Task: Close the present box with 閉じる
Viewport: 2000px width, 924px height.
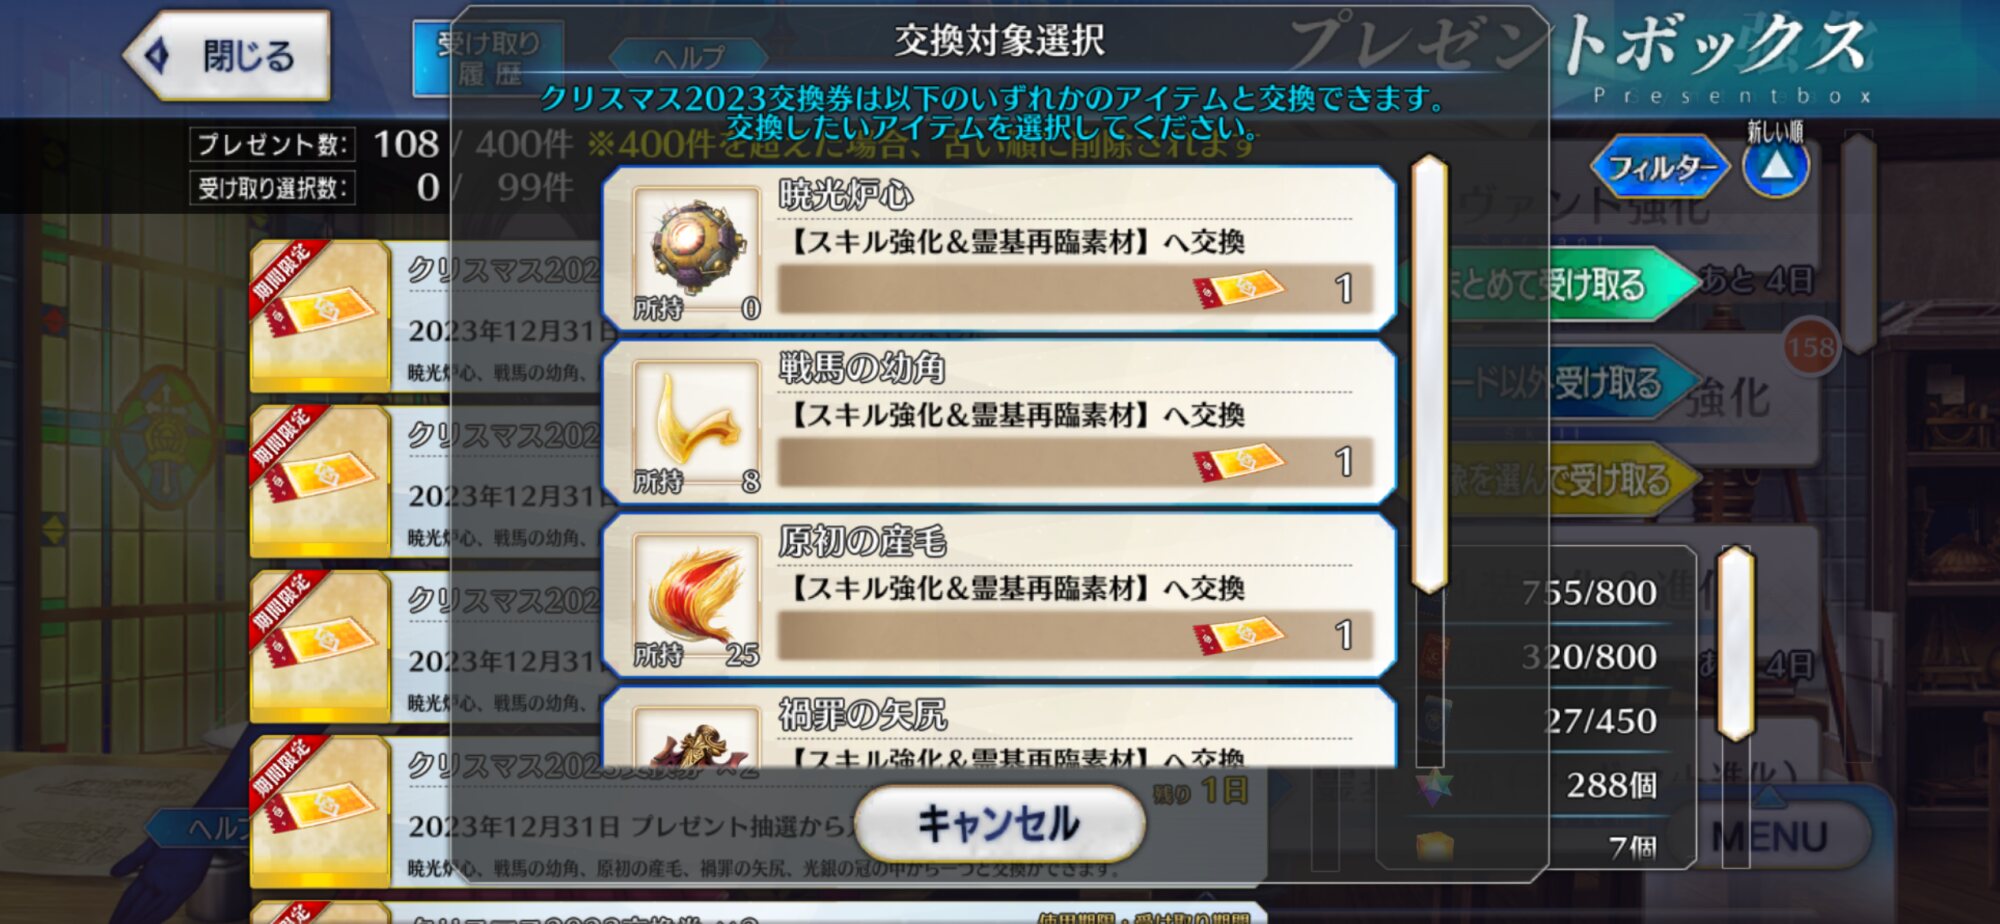Action: [228, 55]
